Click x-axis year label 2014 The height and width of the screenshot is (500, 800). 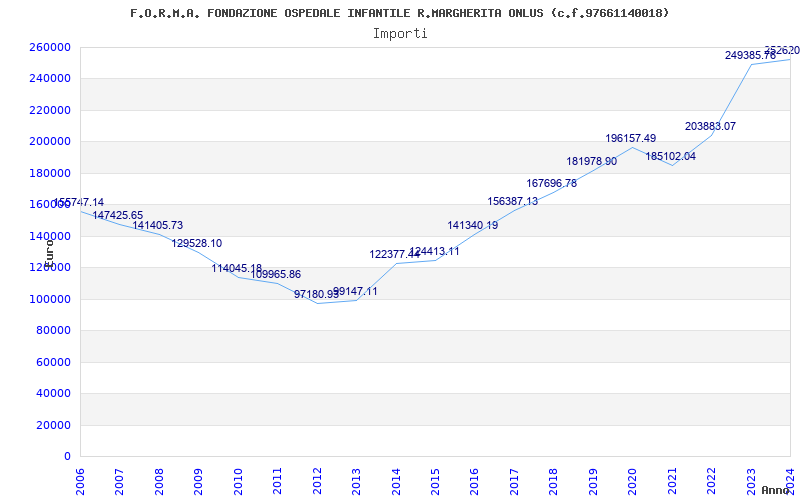pyautogui.click(x=396, y=481)
